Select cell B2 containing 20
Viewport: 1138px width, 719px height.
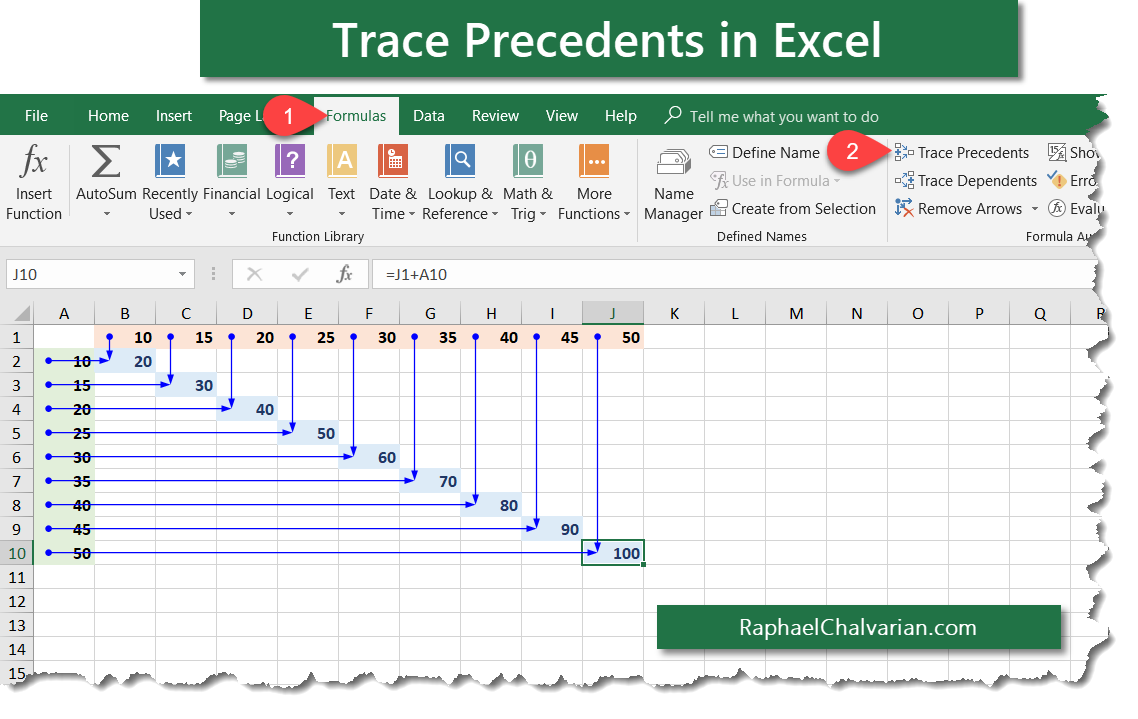[125, 361]
